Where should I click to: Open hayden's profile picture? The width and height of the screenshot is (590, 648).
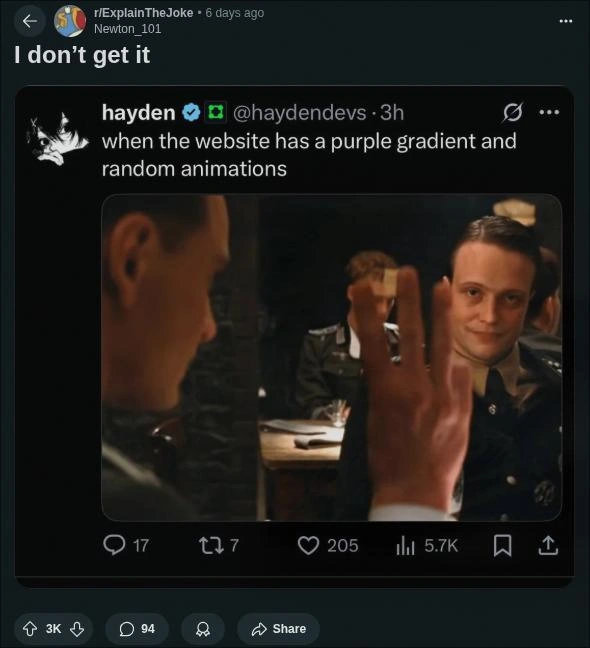pos(58,139)
